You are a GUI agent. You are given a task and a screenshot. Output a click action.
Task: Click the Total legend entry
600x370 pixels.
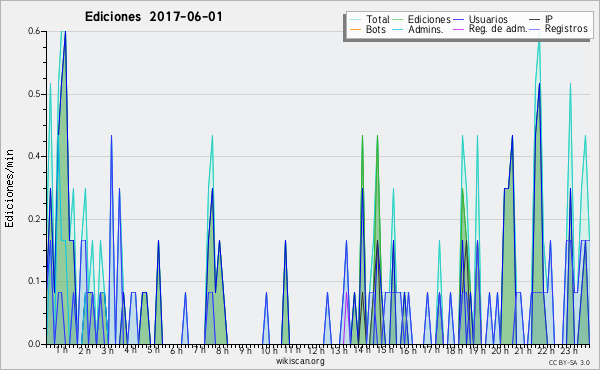click(377, 19)
